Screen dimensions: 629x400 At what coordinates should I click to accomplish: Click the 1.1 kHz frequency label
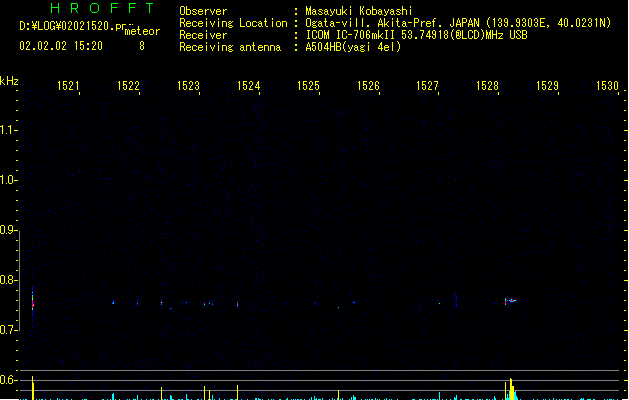point(8,130)
